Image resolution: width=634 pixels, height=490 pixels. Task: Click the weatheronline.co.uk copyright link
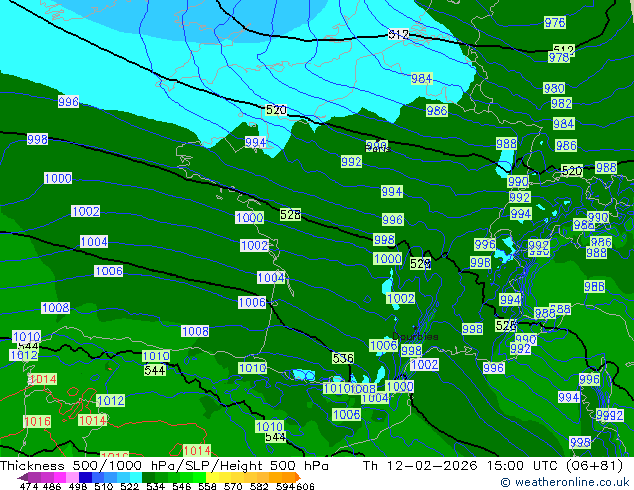564,482
